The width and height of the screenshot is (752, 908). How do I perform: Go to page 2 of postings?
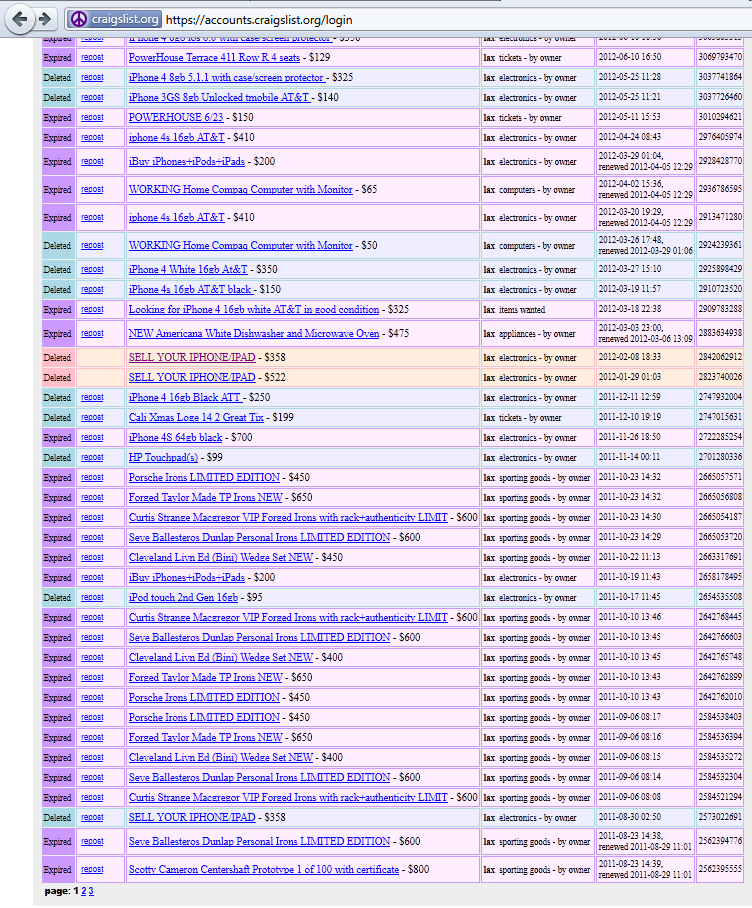pos(83,891)
